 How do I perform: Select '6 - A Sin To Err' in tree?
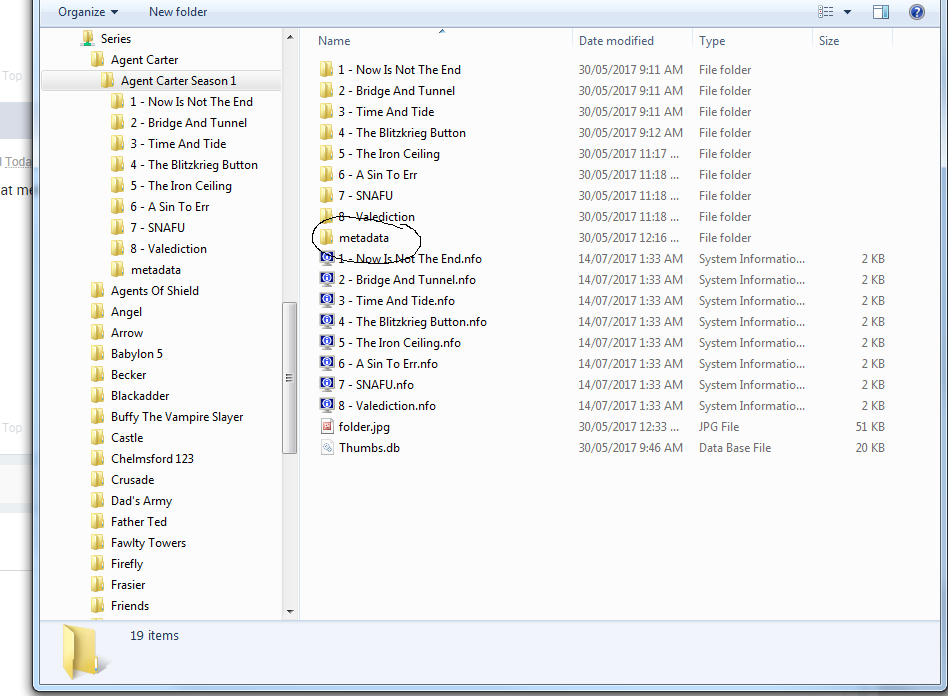(170, 207)
